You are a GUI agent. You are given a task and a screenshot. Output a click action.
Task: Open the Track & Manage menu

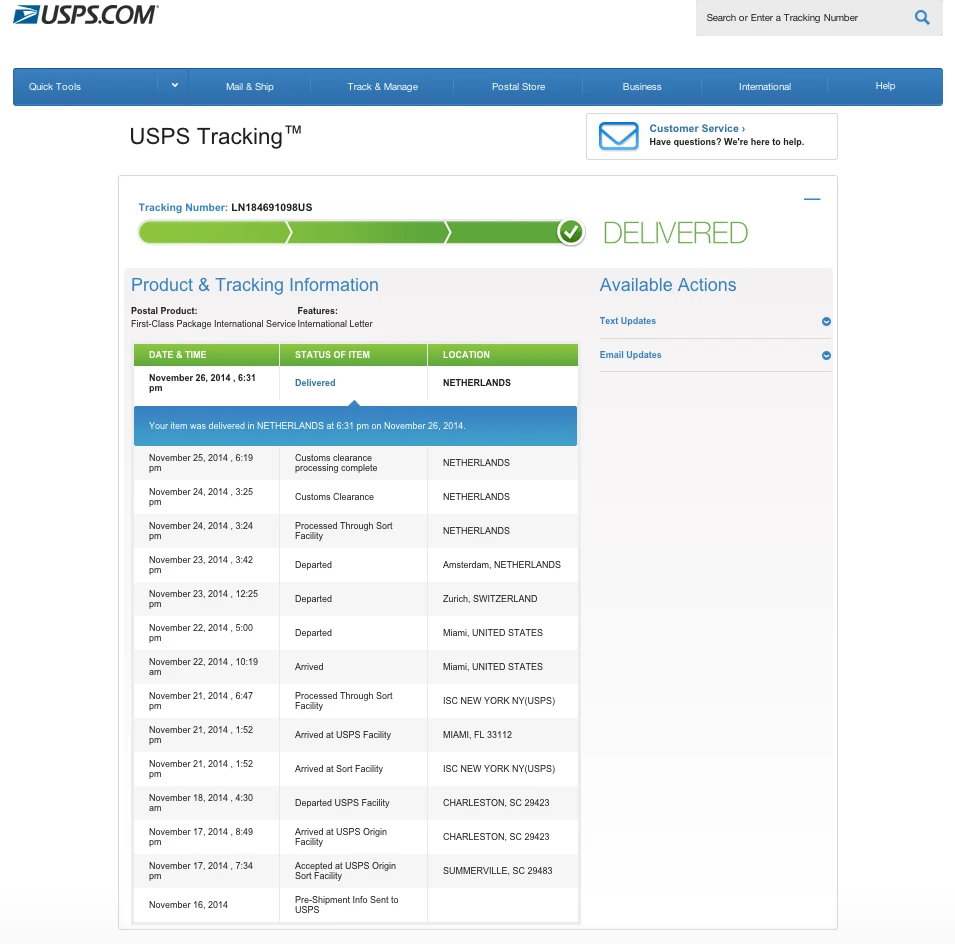coord(382,86)
